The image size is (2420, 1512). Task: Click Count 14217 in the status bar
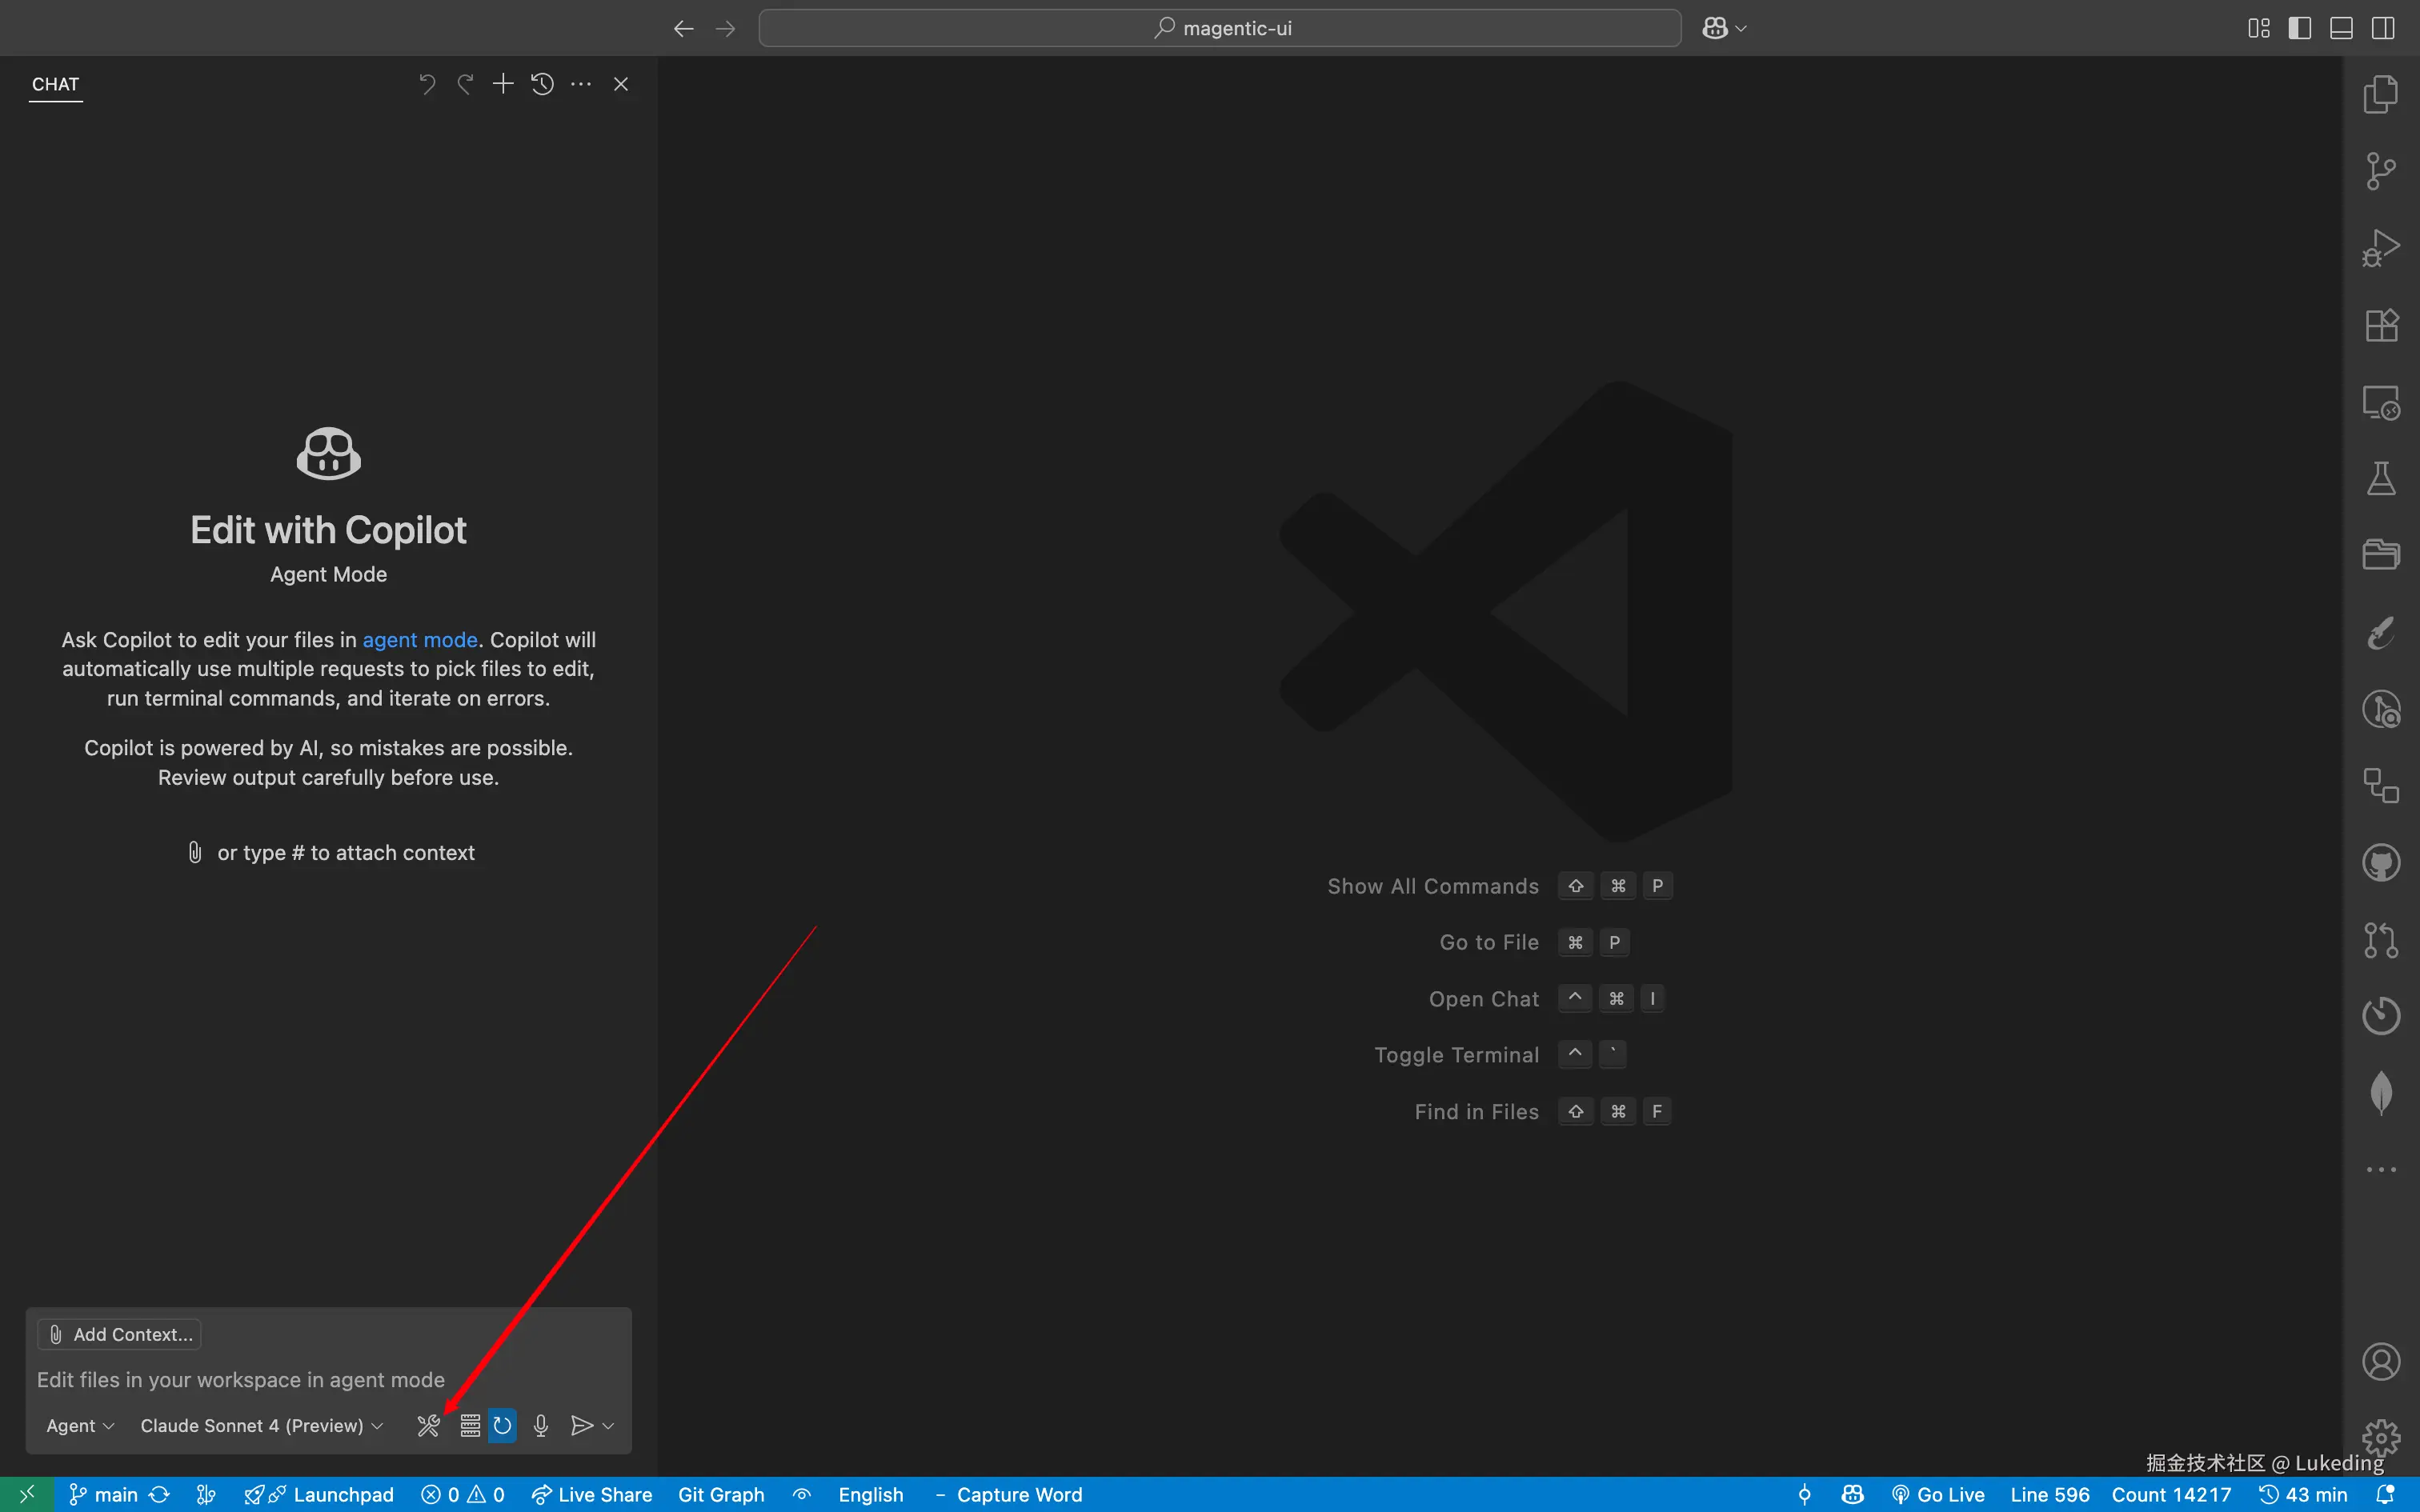point(2171,1495)
